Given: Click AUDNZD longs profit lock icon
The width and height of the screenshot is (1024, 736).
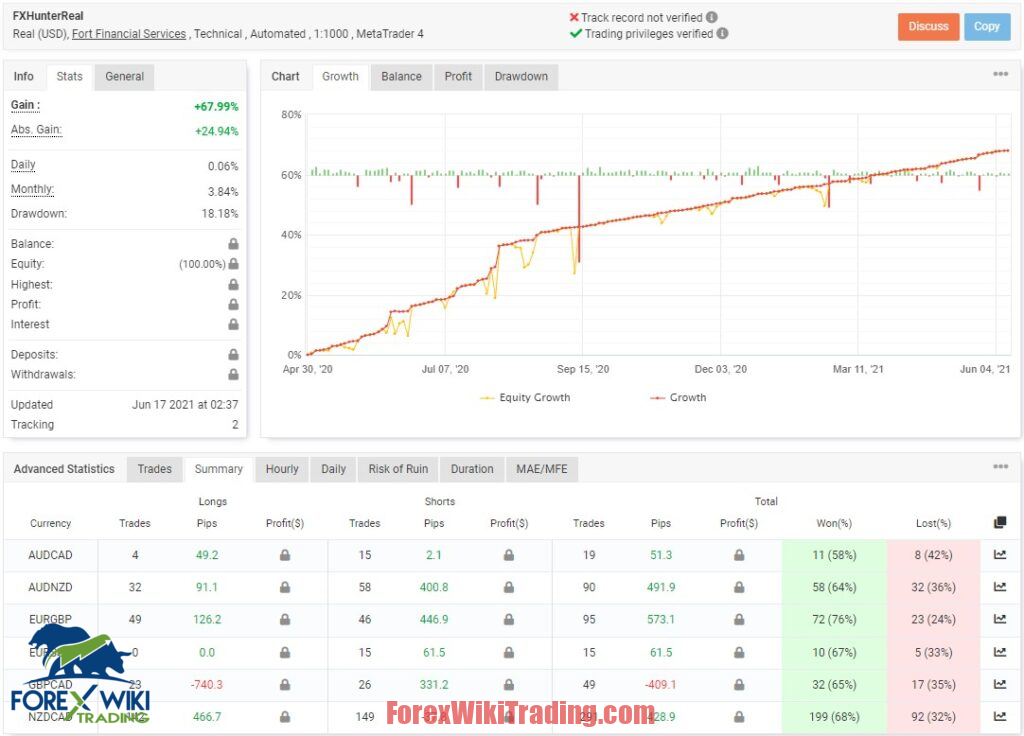Looking at the screenshot, I should 285,587.
